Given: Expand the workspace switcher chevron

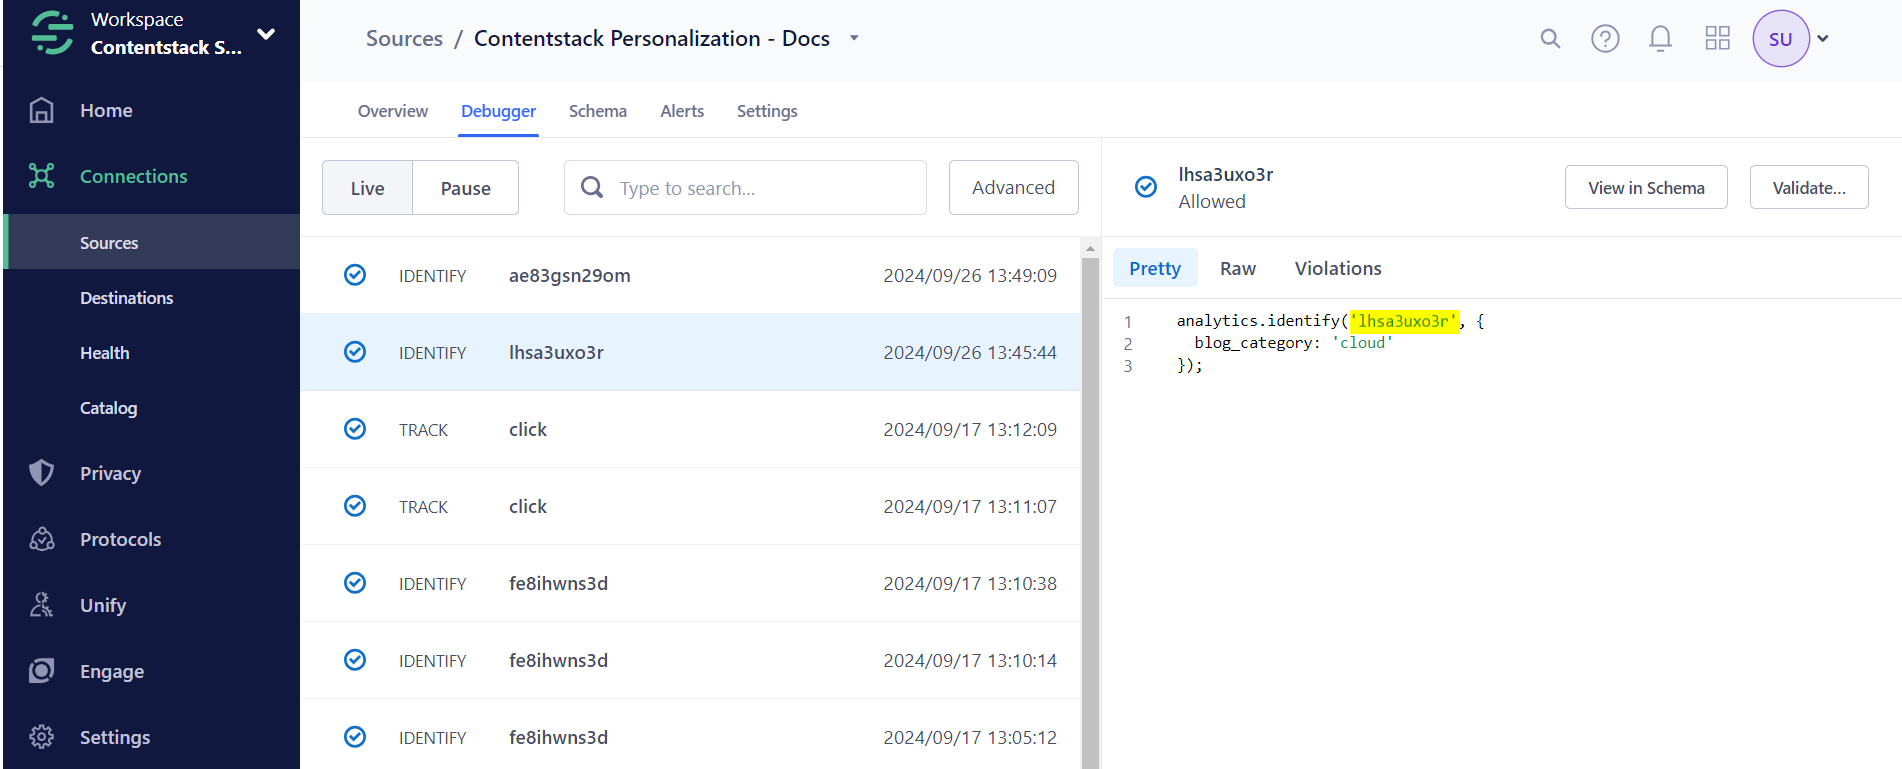Looking at the screenshot, I should point(266,34).
